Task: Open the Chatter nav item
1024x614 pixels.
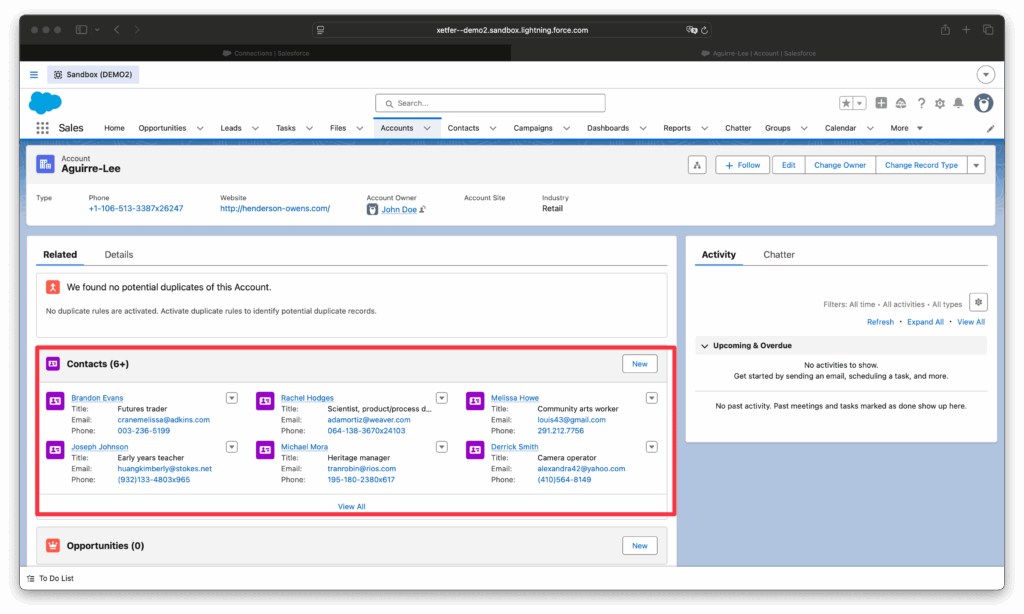Action: [x=738, y=129]
